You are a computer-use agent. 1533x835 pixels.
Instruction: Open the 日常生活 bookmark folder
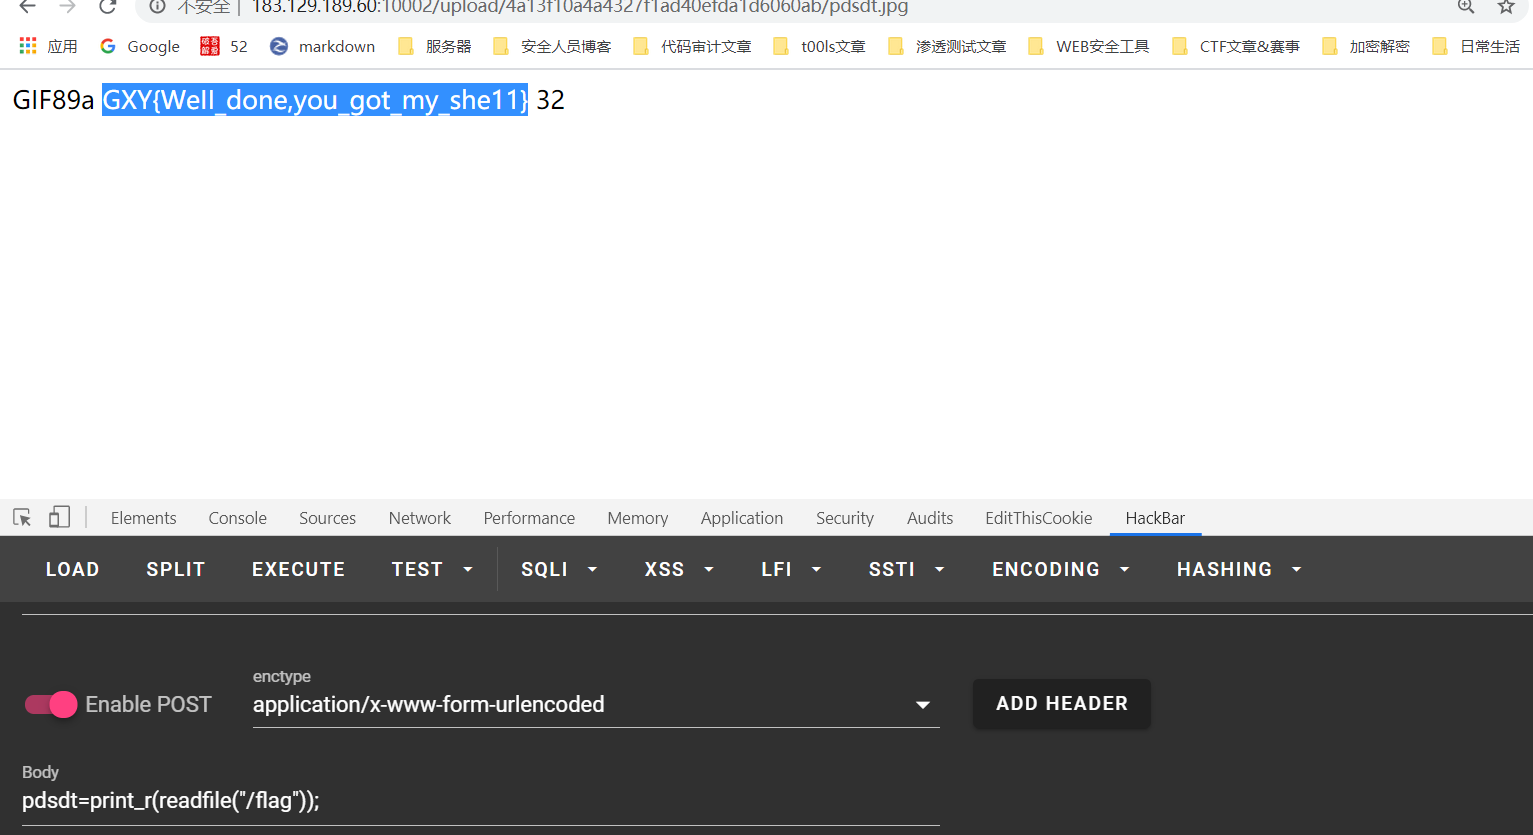[1476, 46]
